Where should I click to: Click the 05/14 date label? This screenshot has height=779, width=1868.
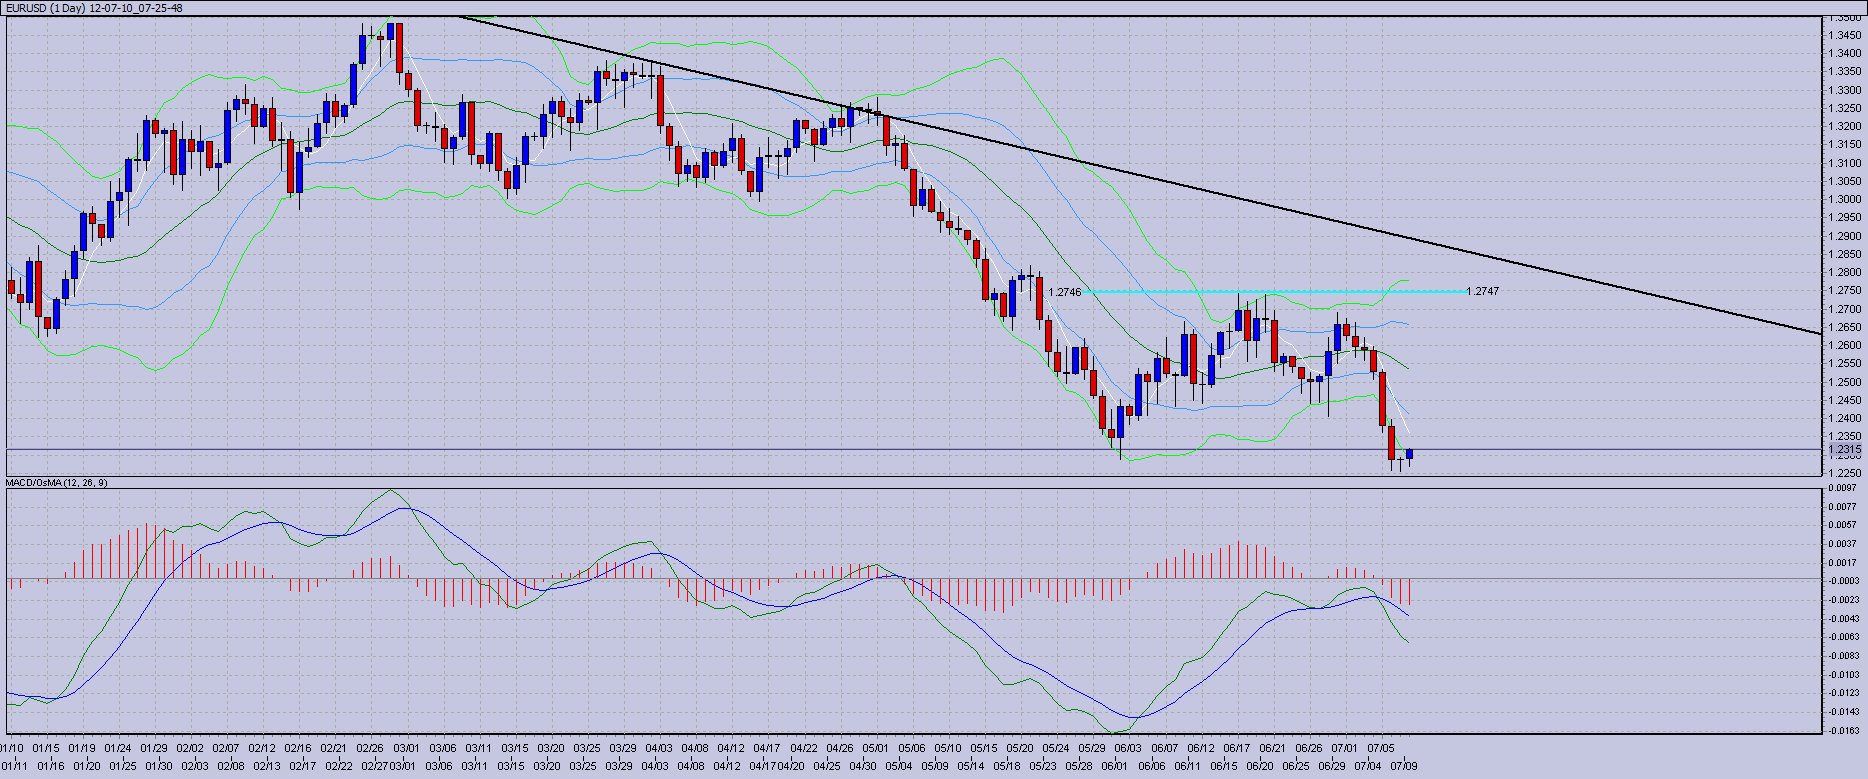pyautogui.click(x=970, y=767)
